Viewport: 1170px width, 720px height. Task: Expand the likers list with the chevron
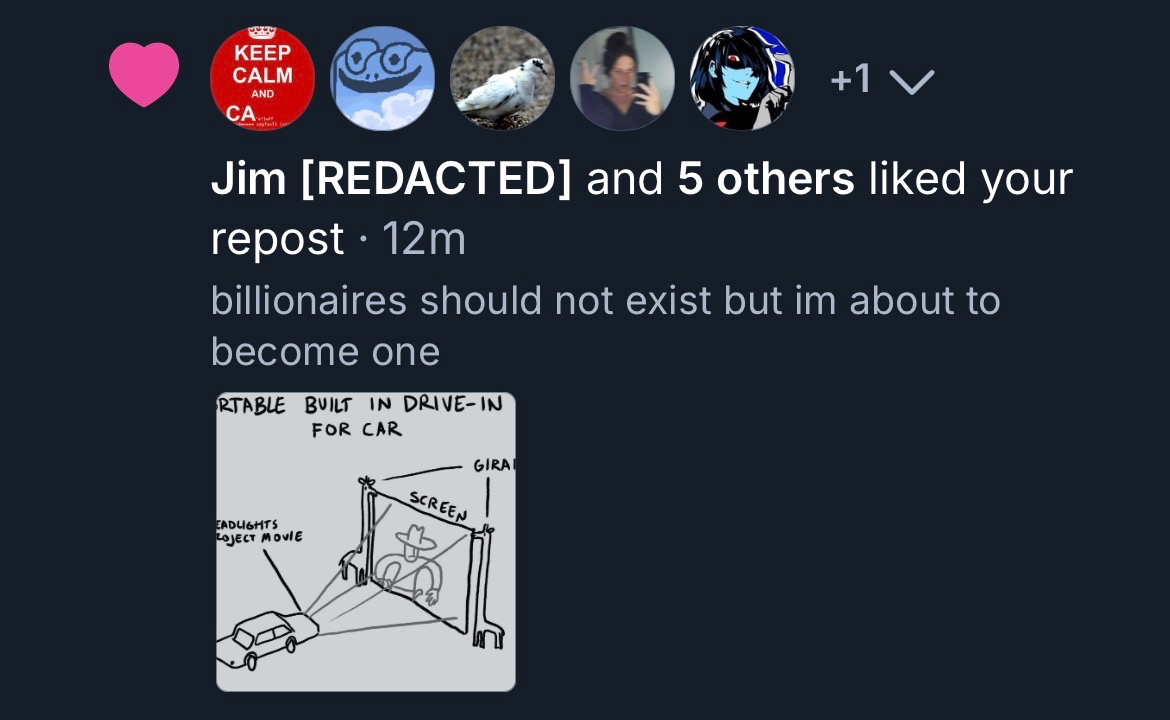click(911, 82)
